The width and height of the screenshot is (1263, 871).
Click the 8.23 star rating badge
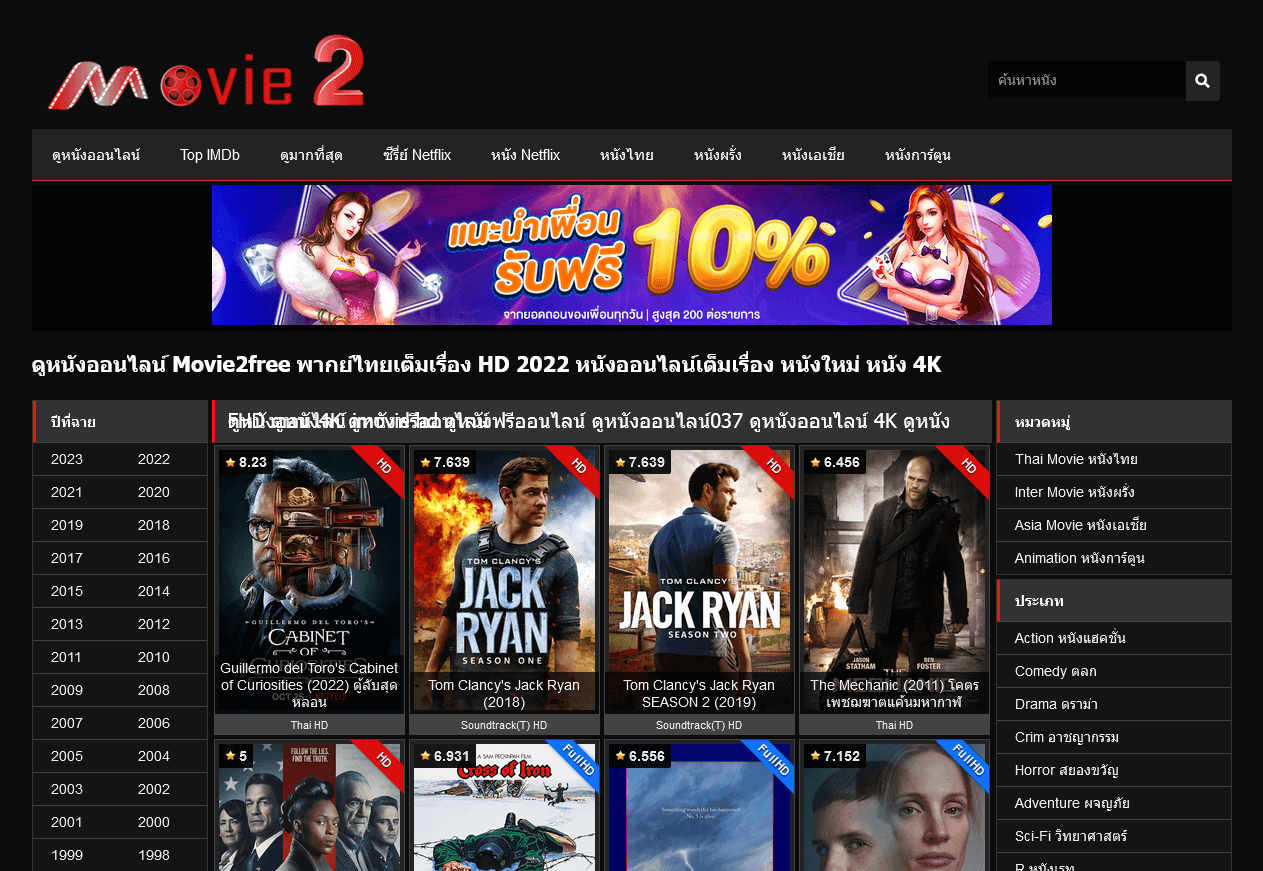click(x=245, y=462)
